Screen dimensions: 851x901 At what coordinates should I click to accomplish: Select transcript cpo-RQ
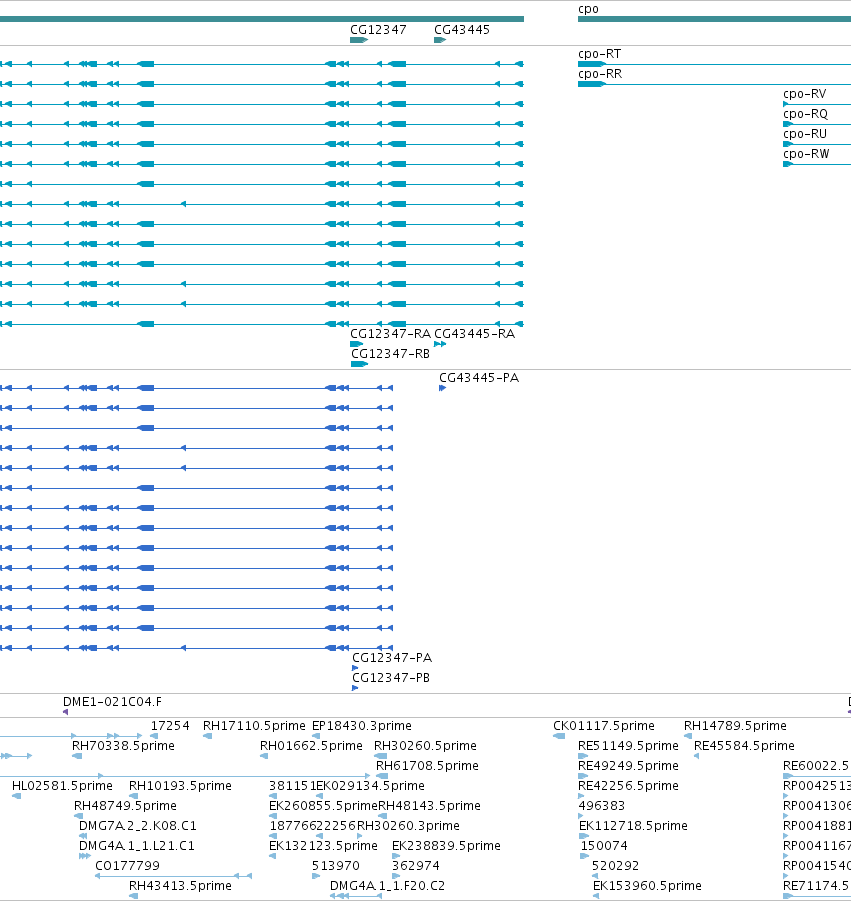805,114
